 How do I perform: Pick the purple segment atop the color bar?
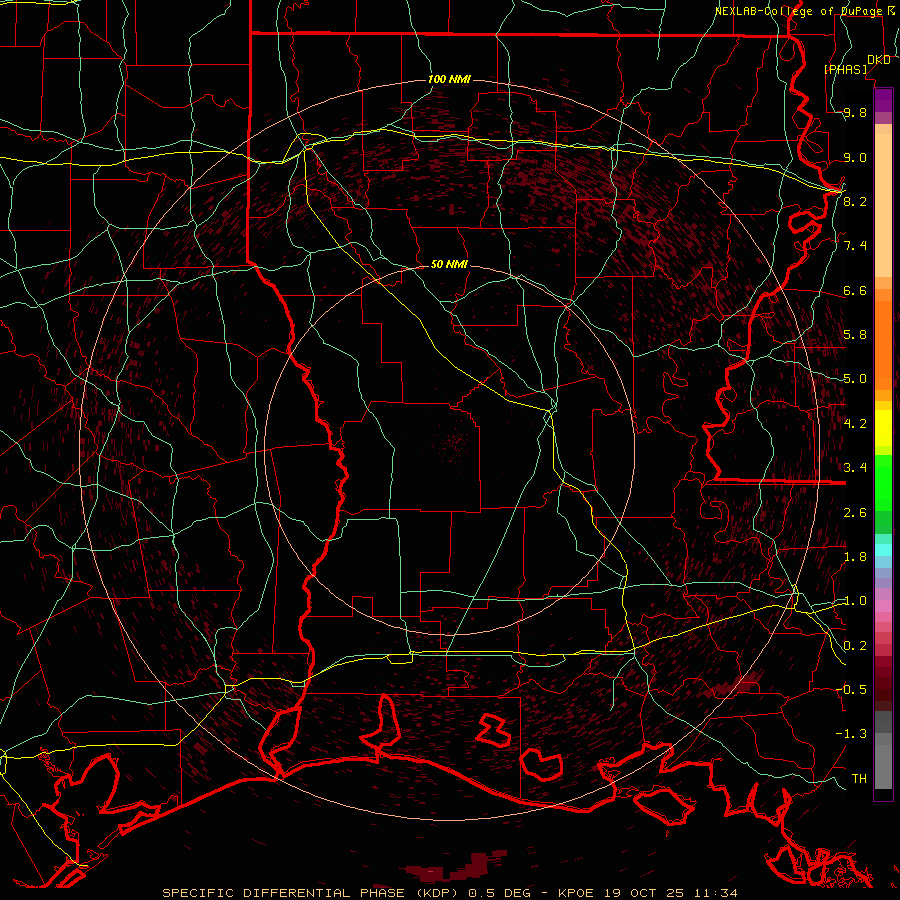pos(883,100)
